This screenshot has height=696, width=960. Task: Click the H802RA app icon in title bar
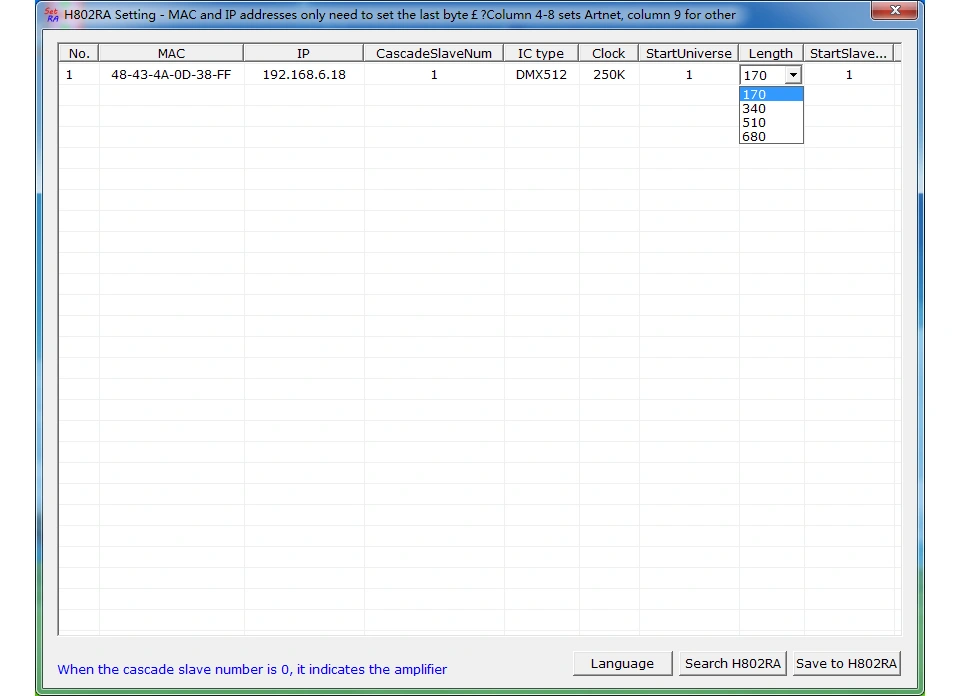click(52, 15)
